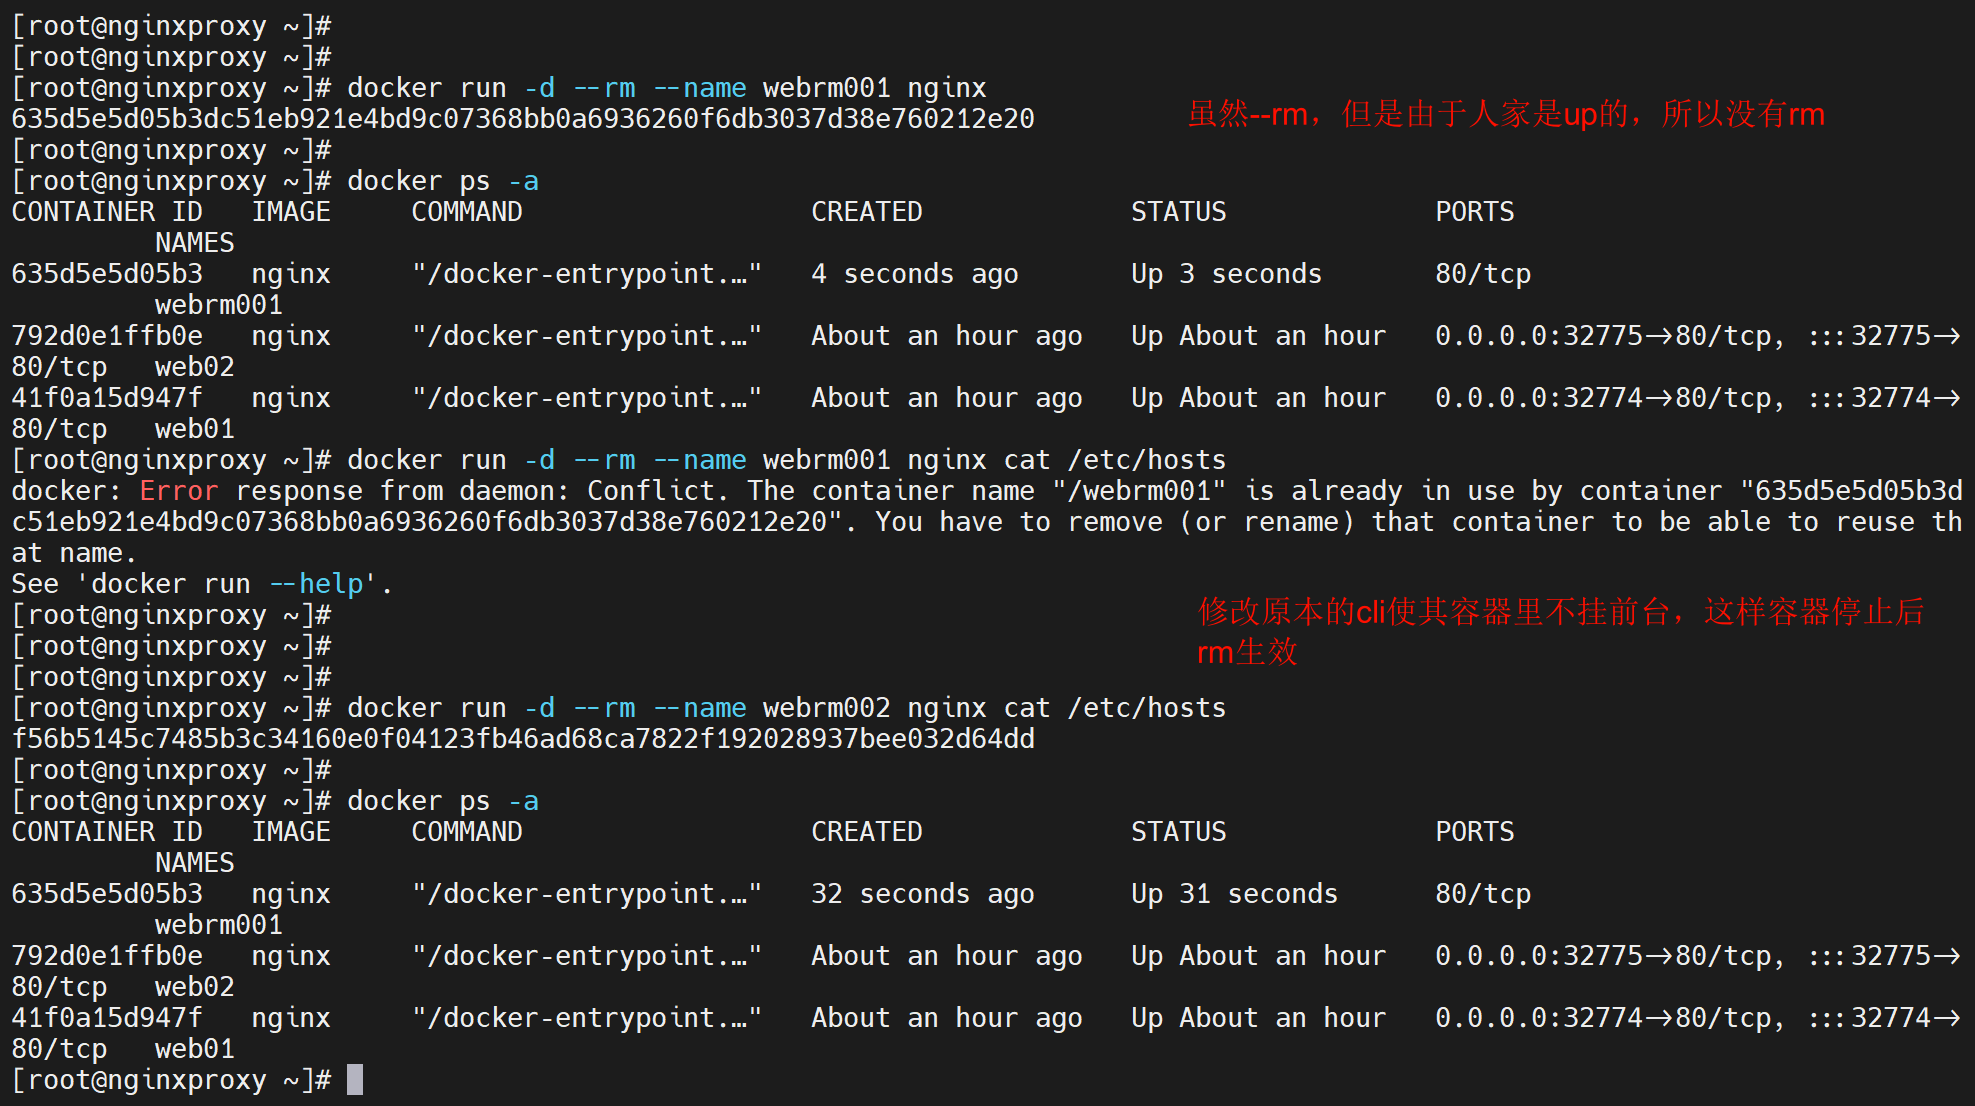This screenshot has width=1975, height=1106.
Task: Click 'Up 3 seconds' status text
Action: 1226,274
